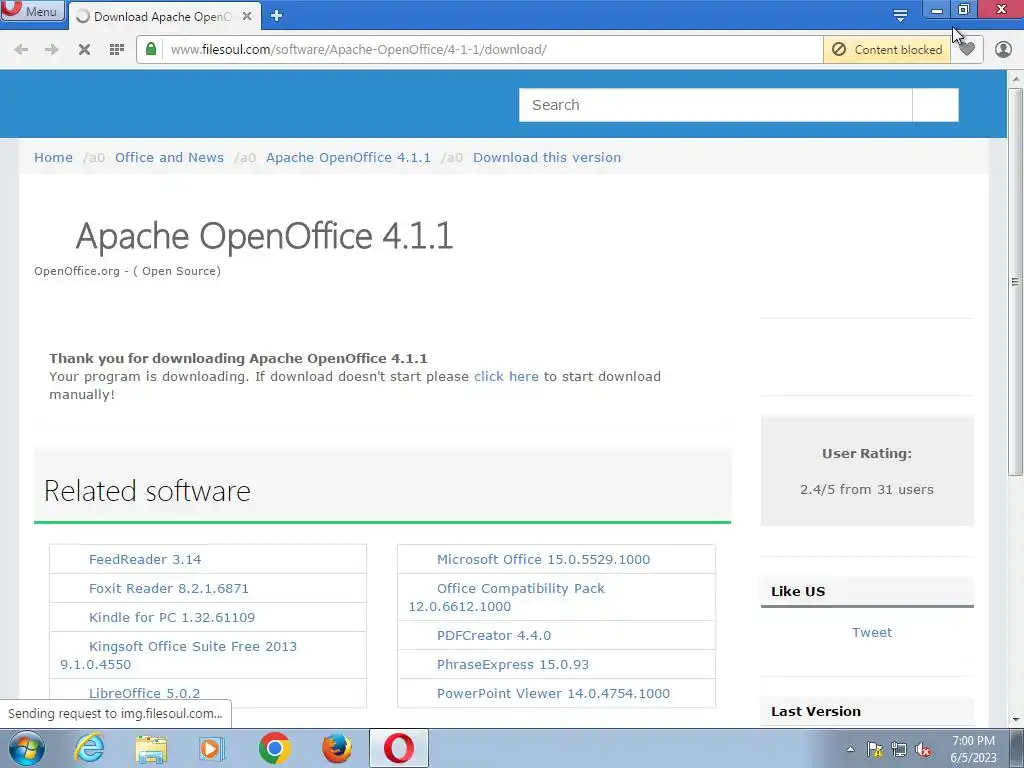1024x768 pixels.
Task: Bookmark page with the heart icon
Action: click(x=967, y=50)
